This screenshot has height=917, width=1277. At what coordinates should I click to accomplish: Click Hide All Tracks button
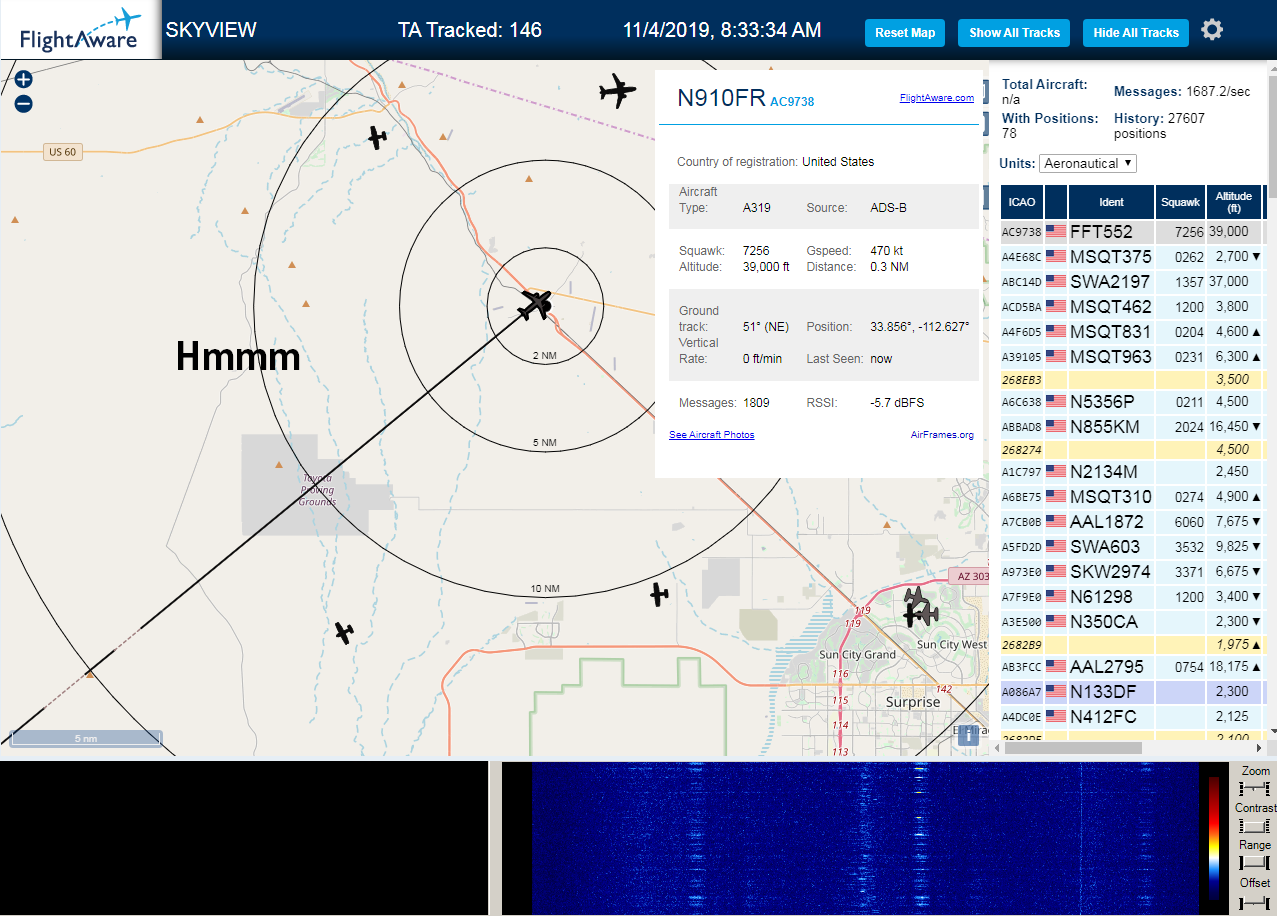pyautogui.click(x=1136, y=33)
